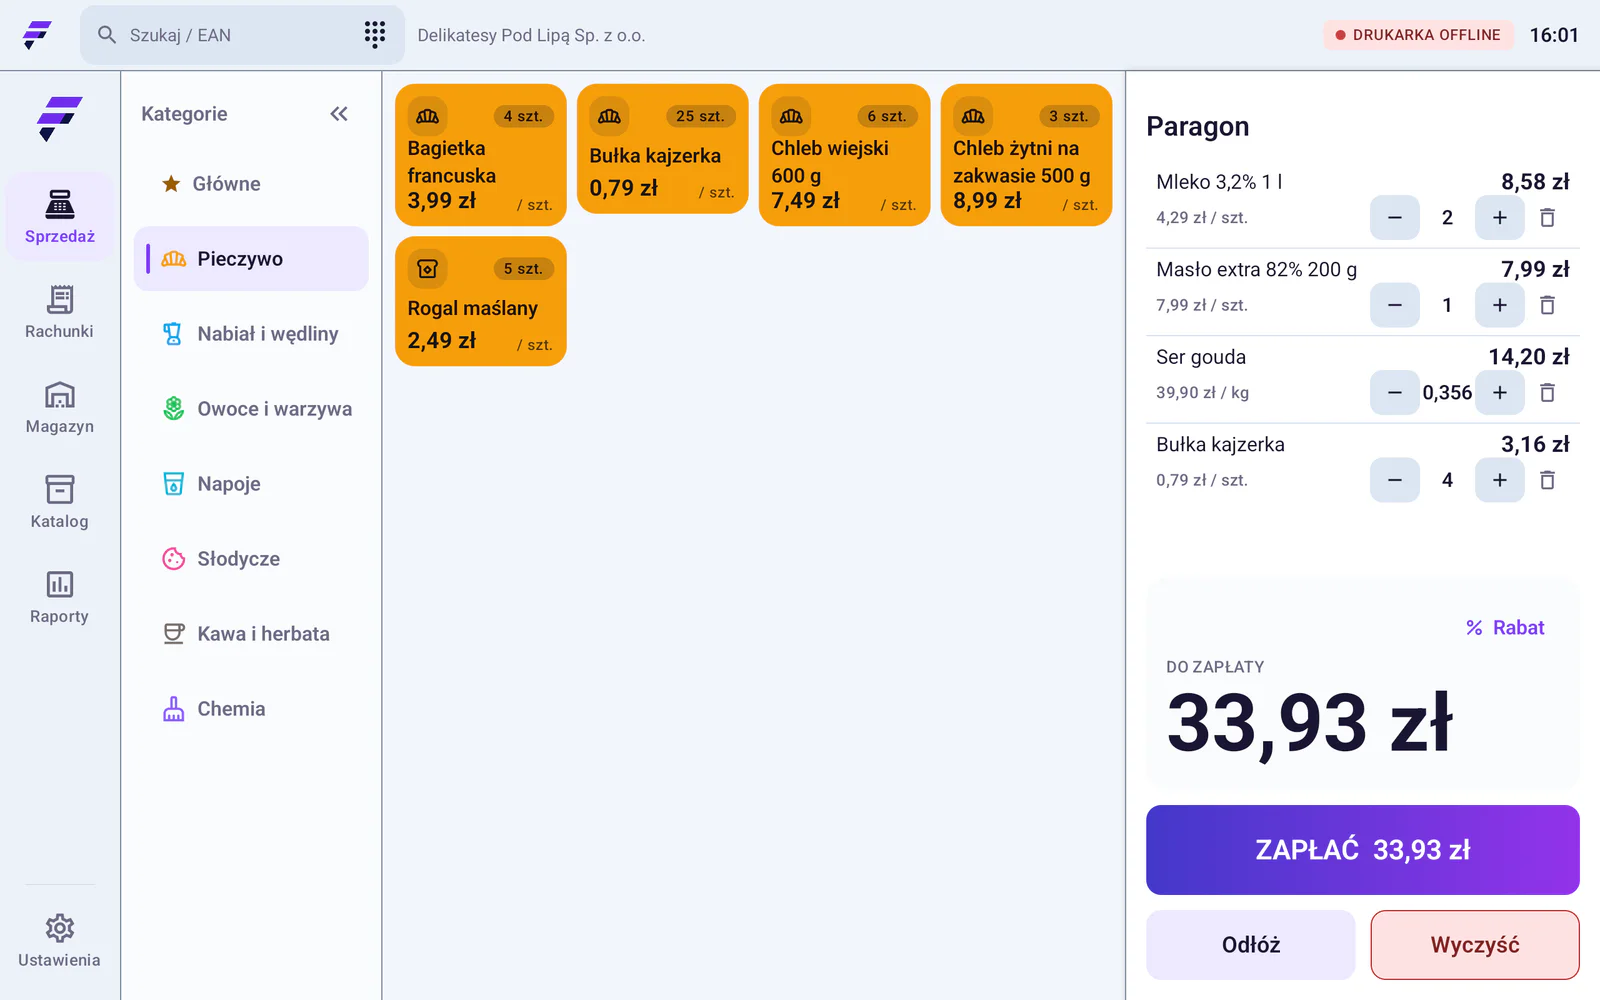Image resolution: width=1600 pixels, height=1000 pixels.
Task: Increase Ser gouda weight
Action: pyautogui.click(x=1500, y=393)
